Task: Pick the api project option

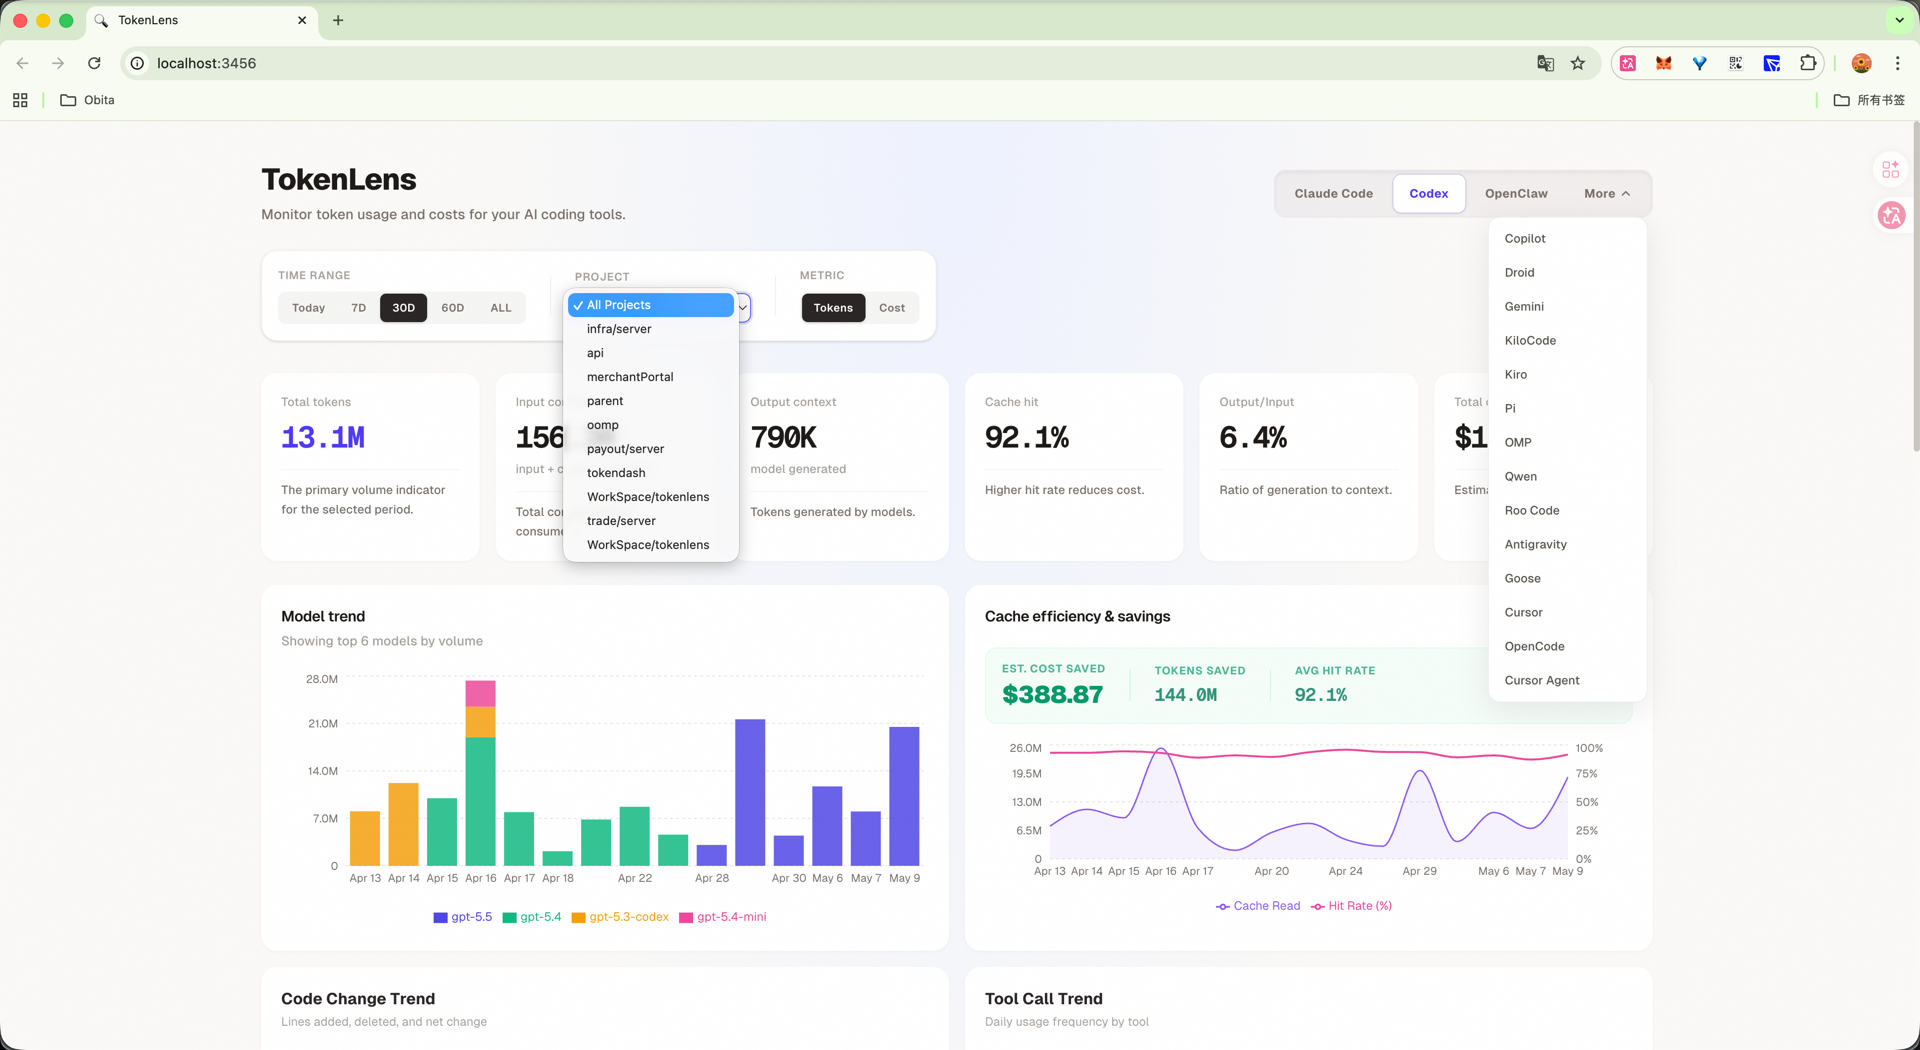Action: point(651,353)
